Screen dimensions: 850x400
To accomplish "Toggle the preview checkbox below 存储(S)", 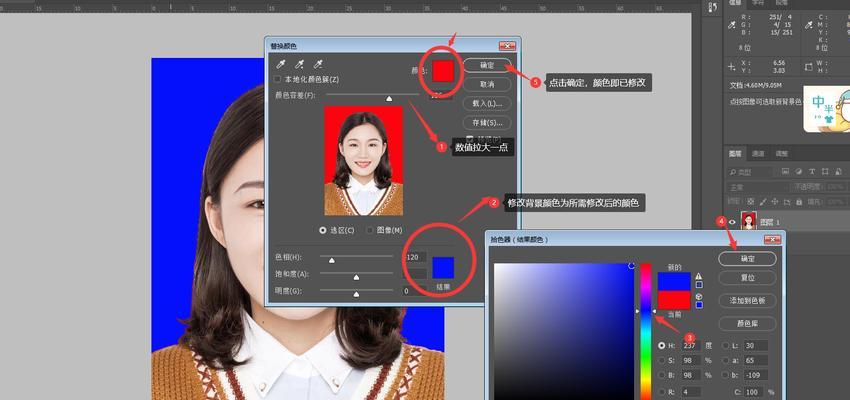I will coord(470,138).
